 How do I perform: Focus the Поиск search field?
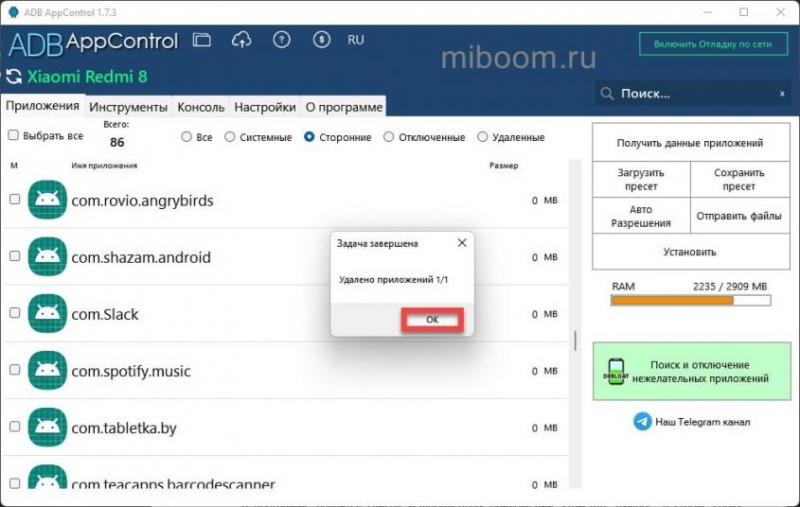692,93
